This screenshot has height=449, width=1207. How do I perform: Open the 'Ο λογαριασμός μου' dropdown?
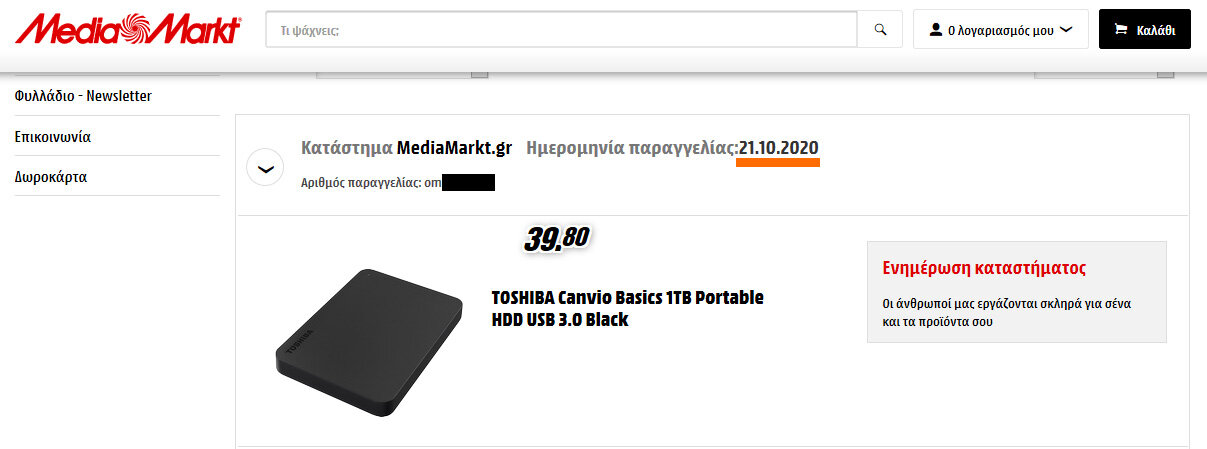[x=1000, y=30]
